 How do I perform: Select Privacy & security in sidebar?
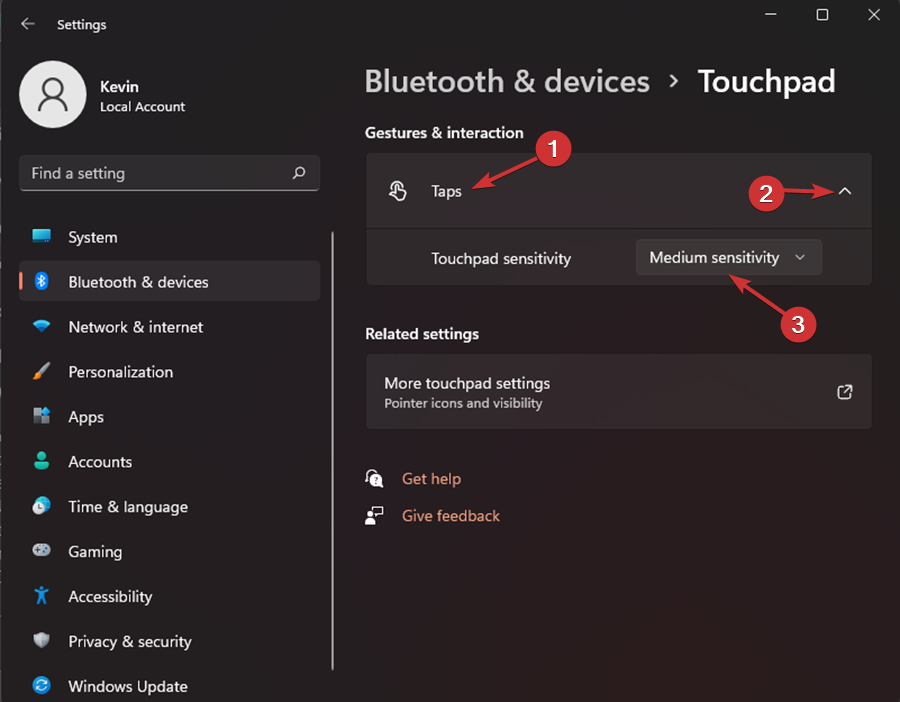129,641
